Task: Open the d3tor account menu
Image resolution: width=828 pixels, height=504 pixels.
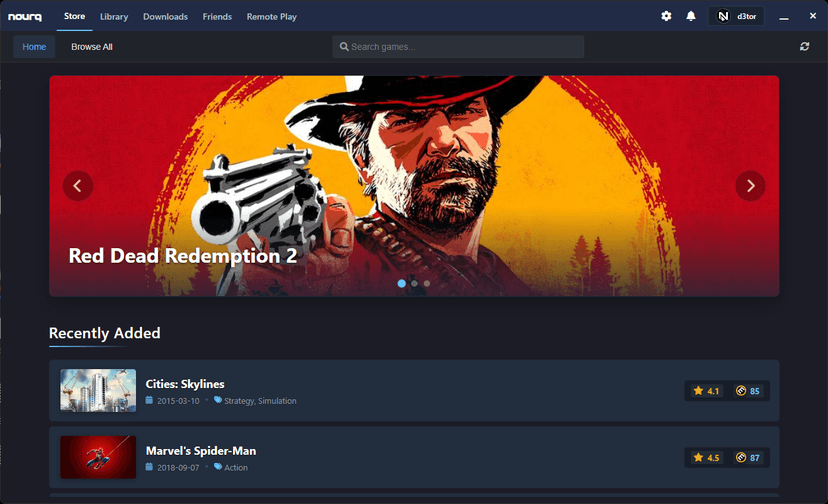Action: pos(736,16)
